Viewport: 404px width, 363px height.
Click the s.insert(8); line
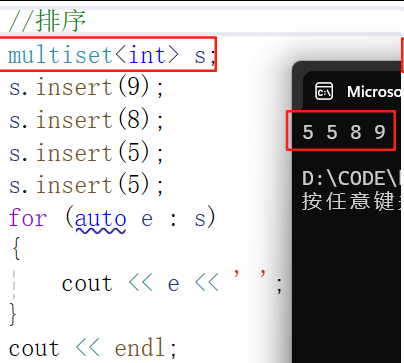[x=86, y=119]
